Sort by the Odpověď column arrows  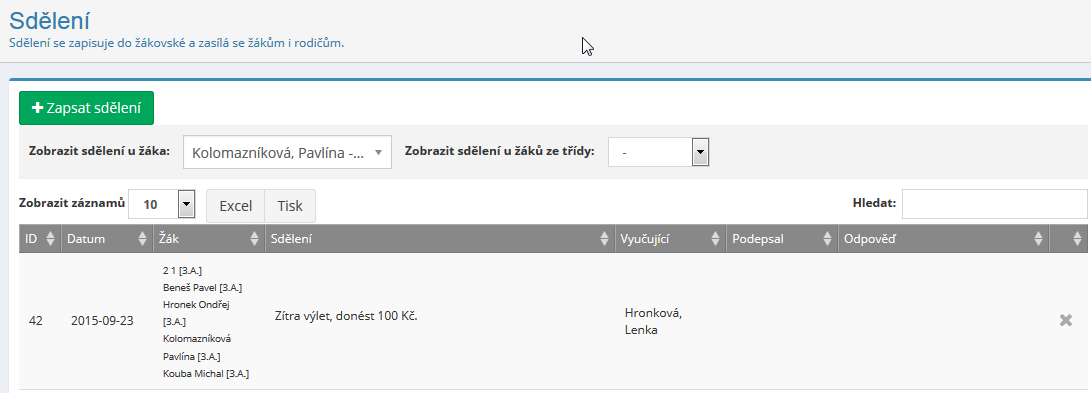point(1038,239)
